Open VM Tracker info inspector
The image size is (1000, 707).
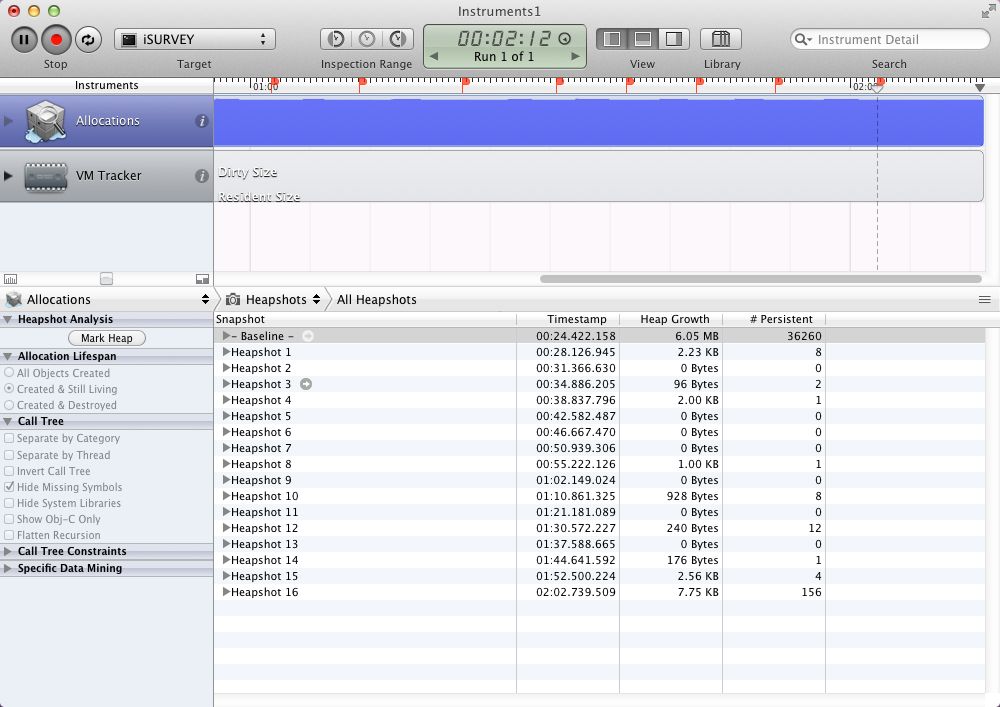click(x=202, y=176)
